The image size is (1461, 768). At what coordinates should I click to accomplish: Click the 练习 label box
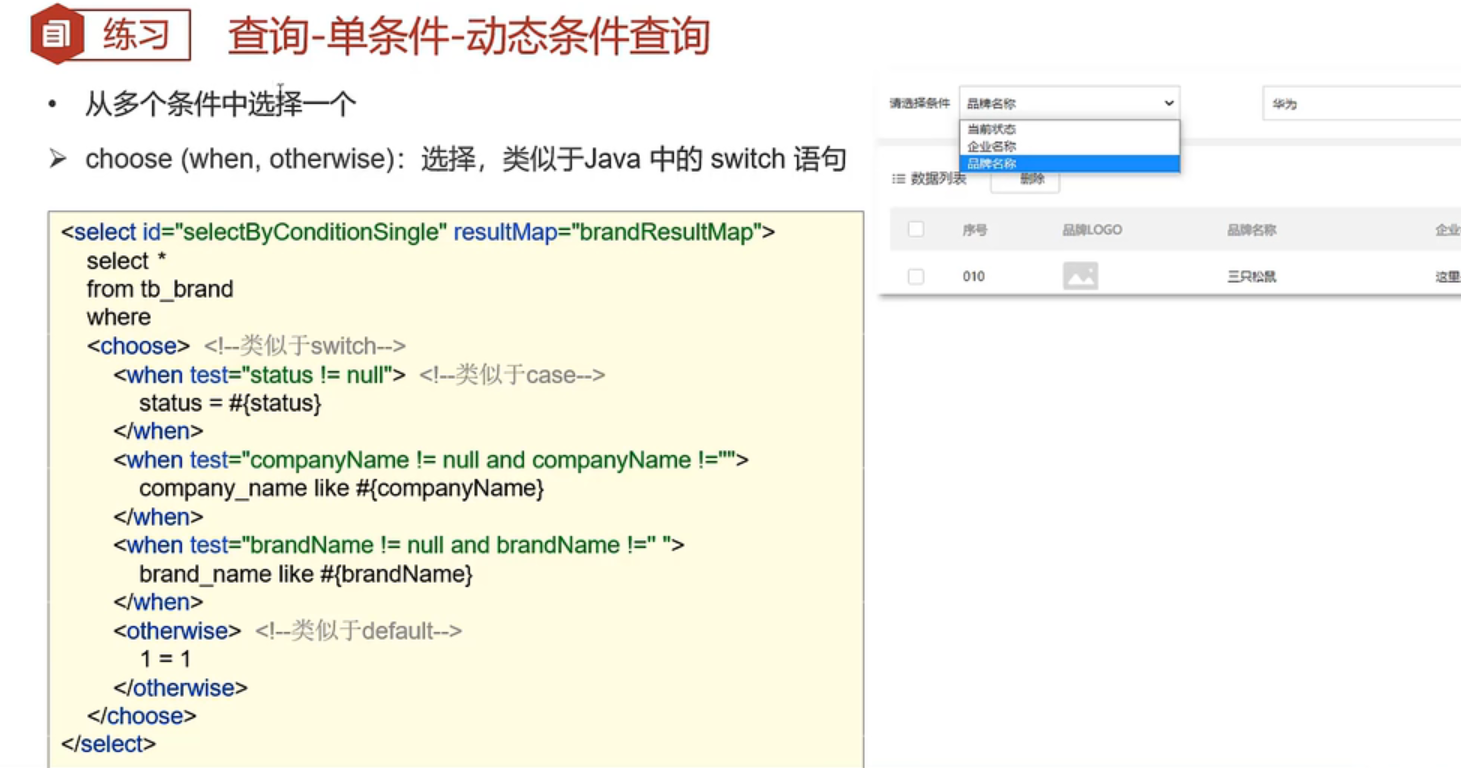(x=137, y=35)
